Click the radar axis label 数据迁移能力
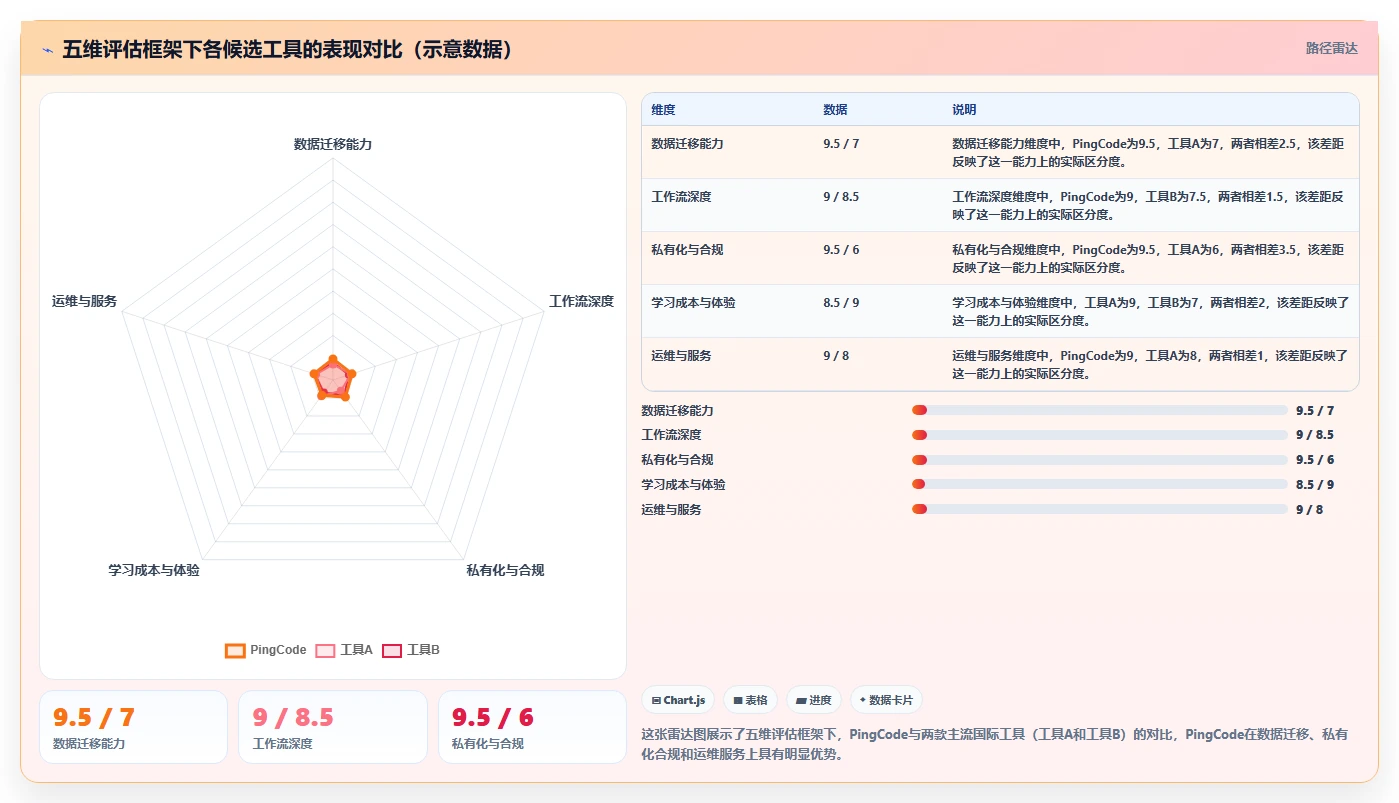 (x=333, y=144)
